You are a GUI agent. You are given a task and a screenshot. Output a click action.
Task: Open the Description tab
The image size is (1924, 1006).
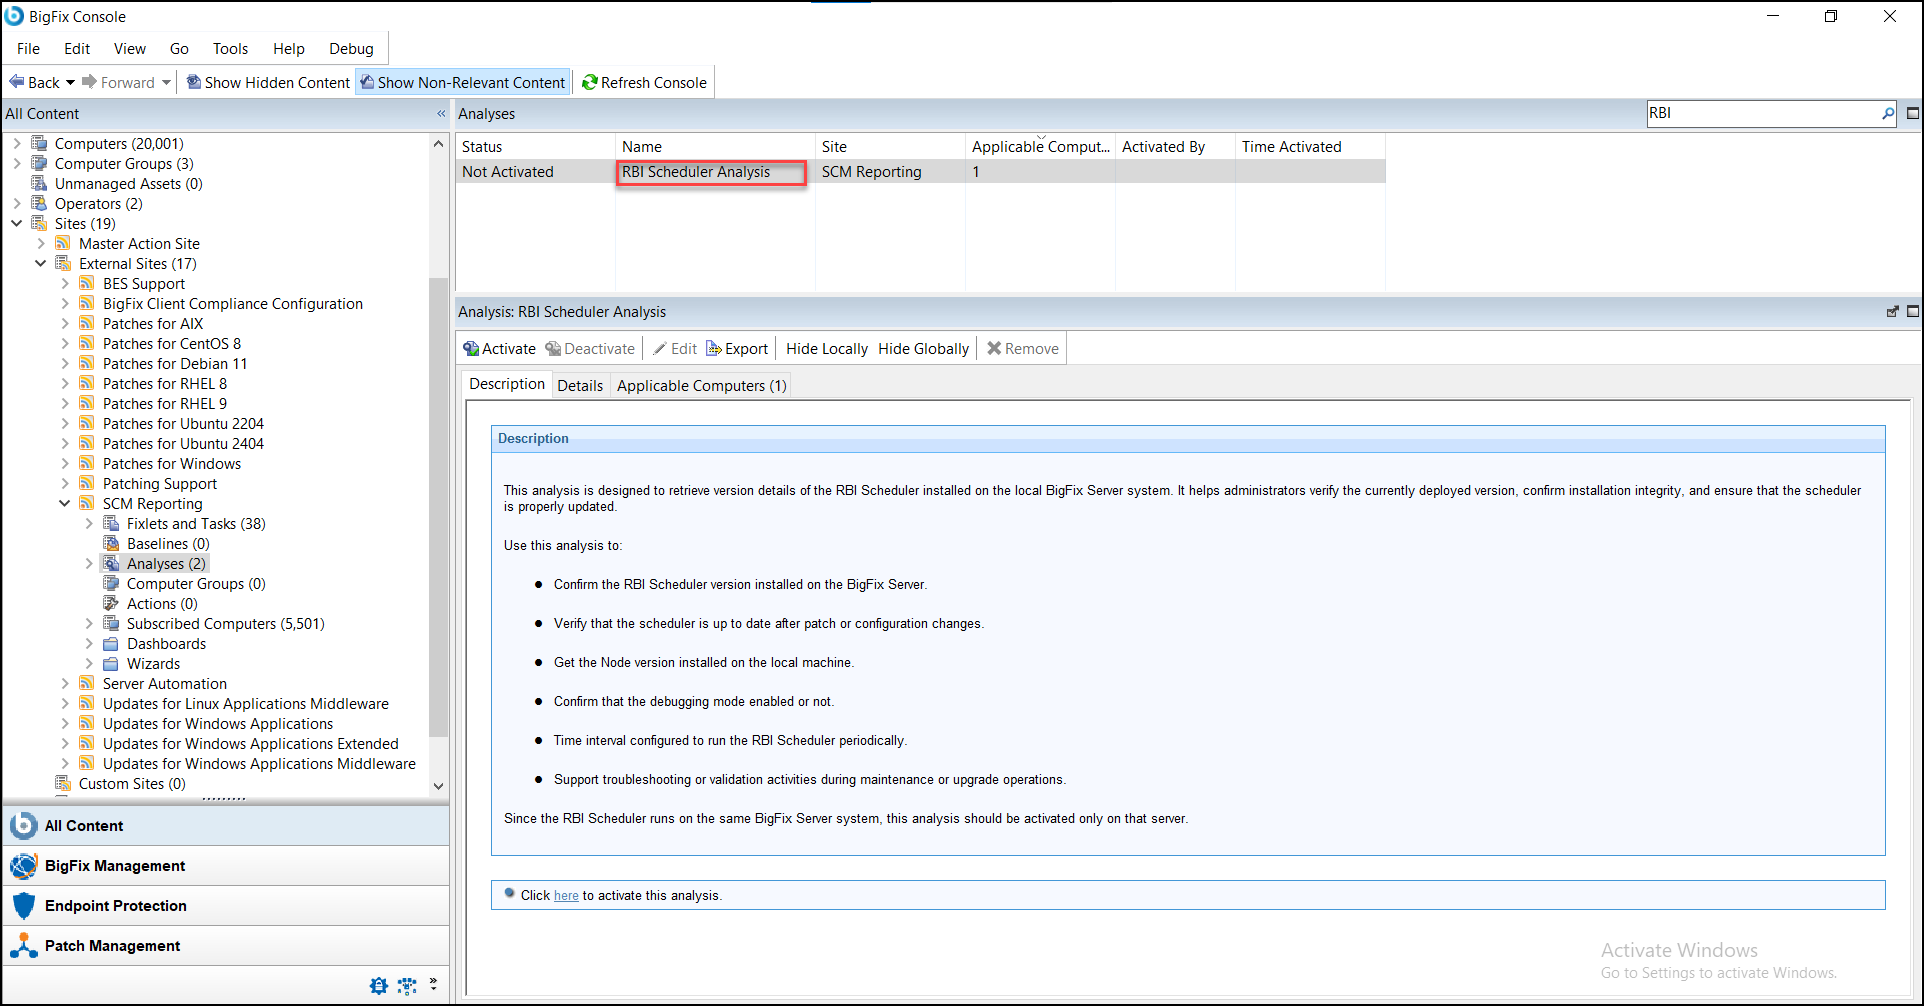[506, 384]
